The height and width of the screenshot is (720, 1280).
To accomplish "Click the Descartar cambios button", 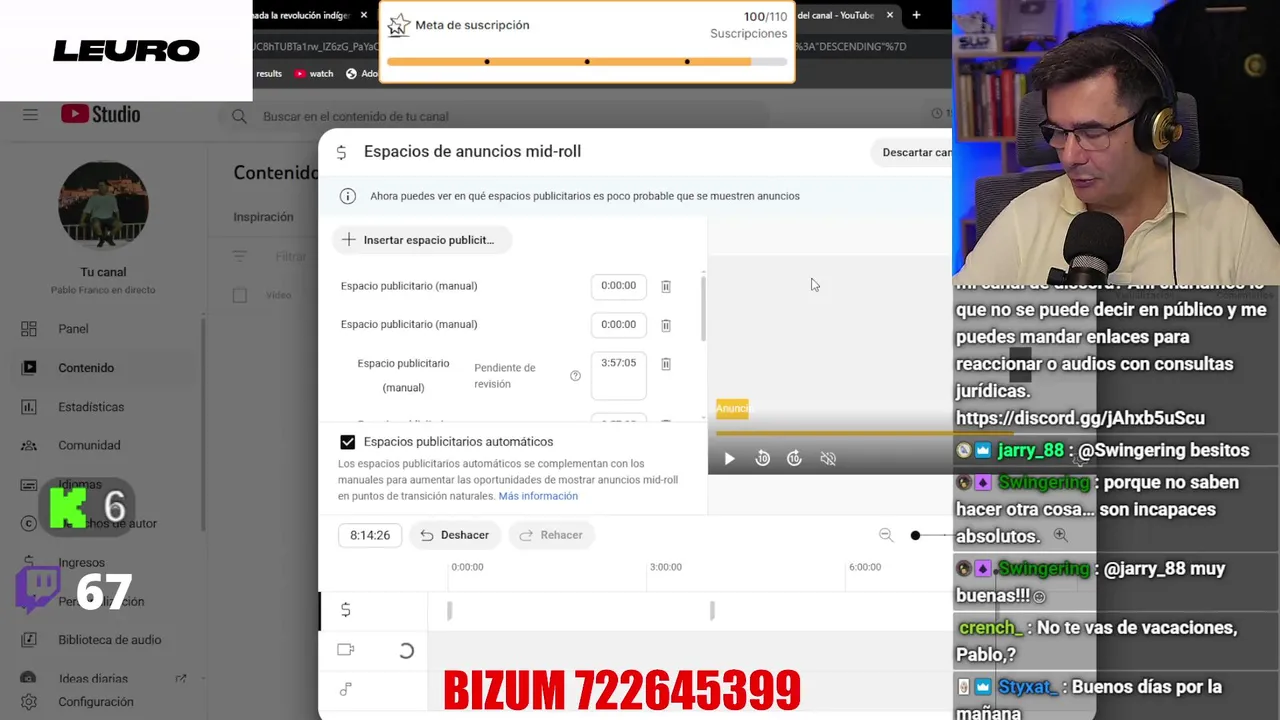I will [x=912, y=153].
